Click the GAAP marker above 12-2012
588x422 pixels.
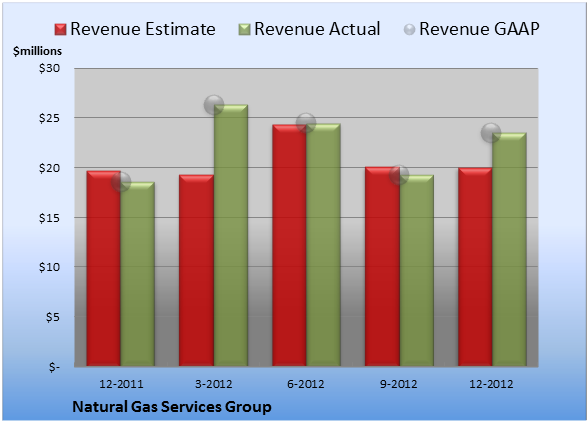491,132
